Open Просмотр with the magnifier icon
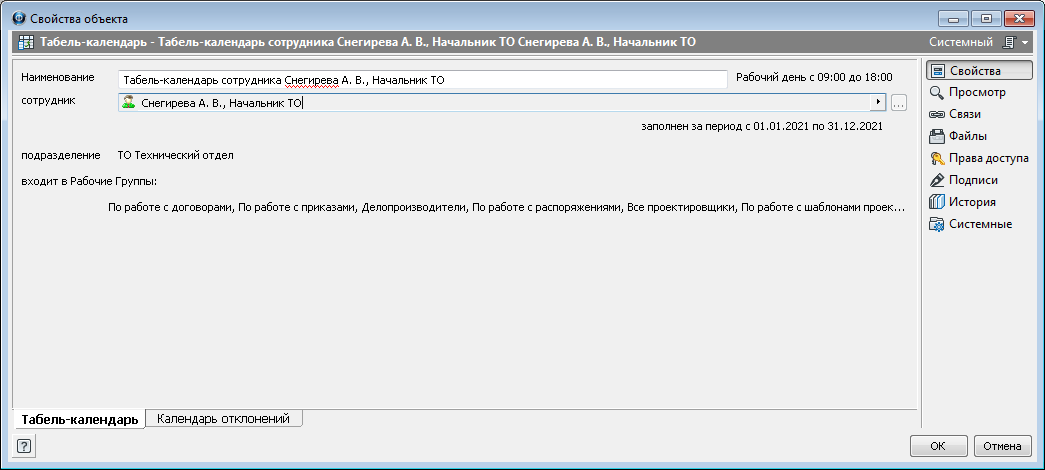1045x470 pixels. coord(967,92)
